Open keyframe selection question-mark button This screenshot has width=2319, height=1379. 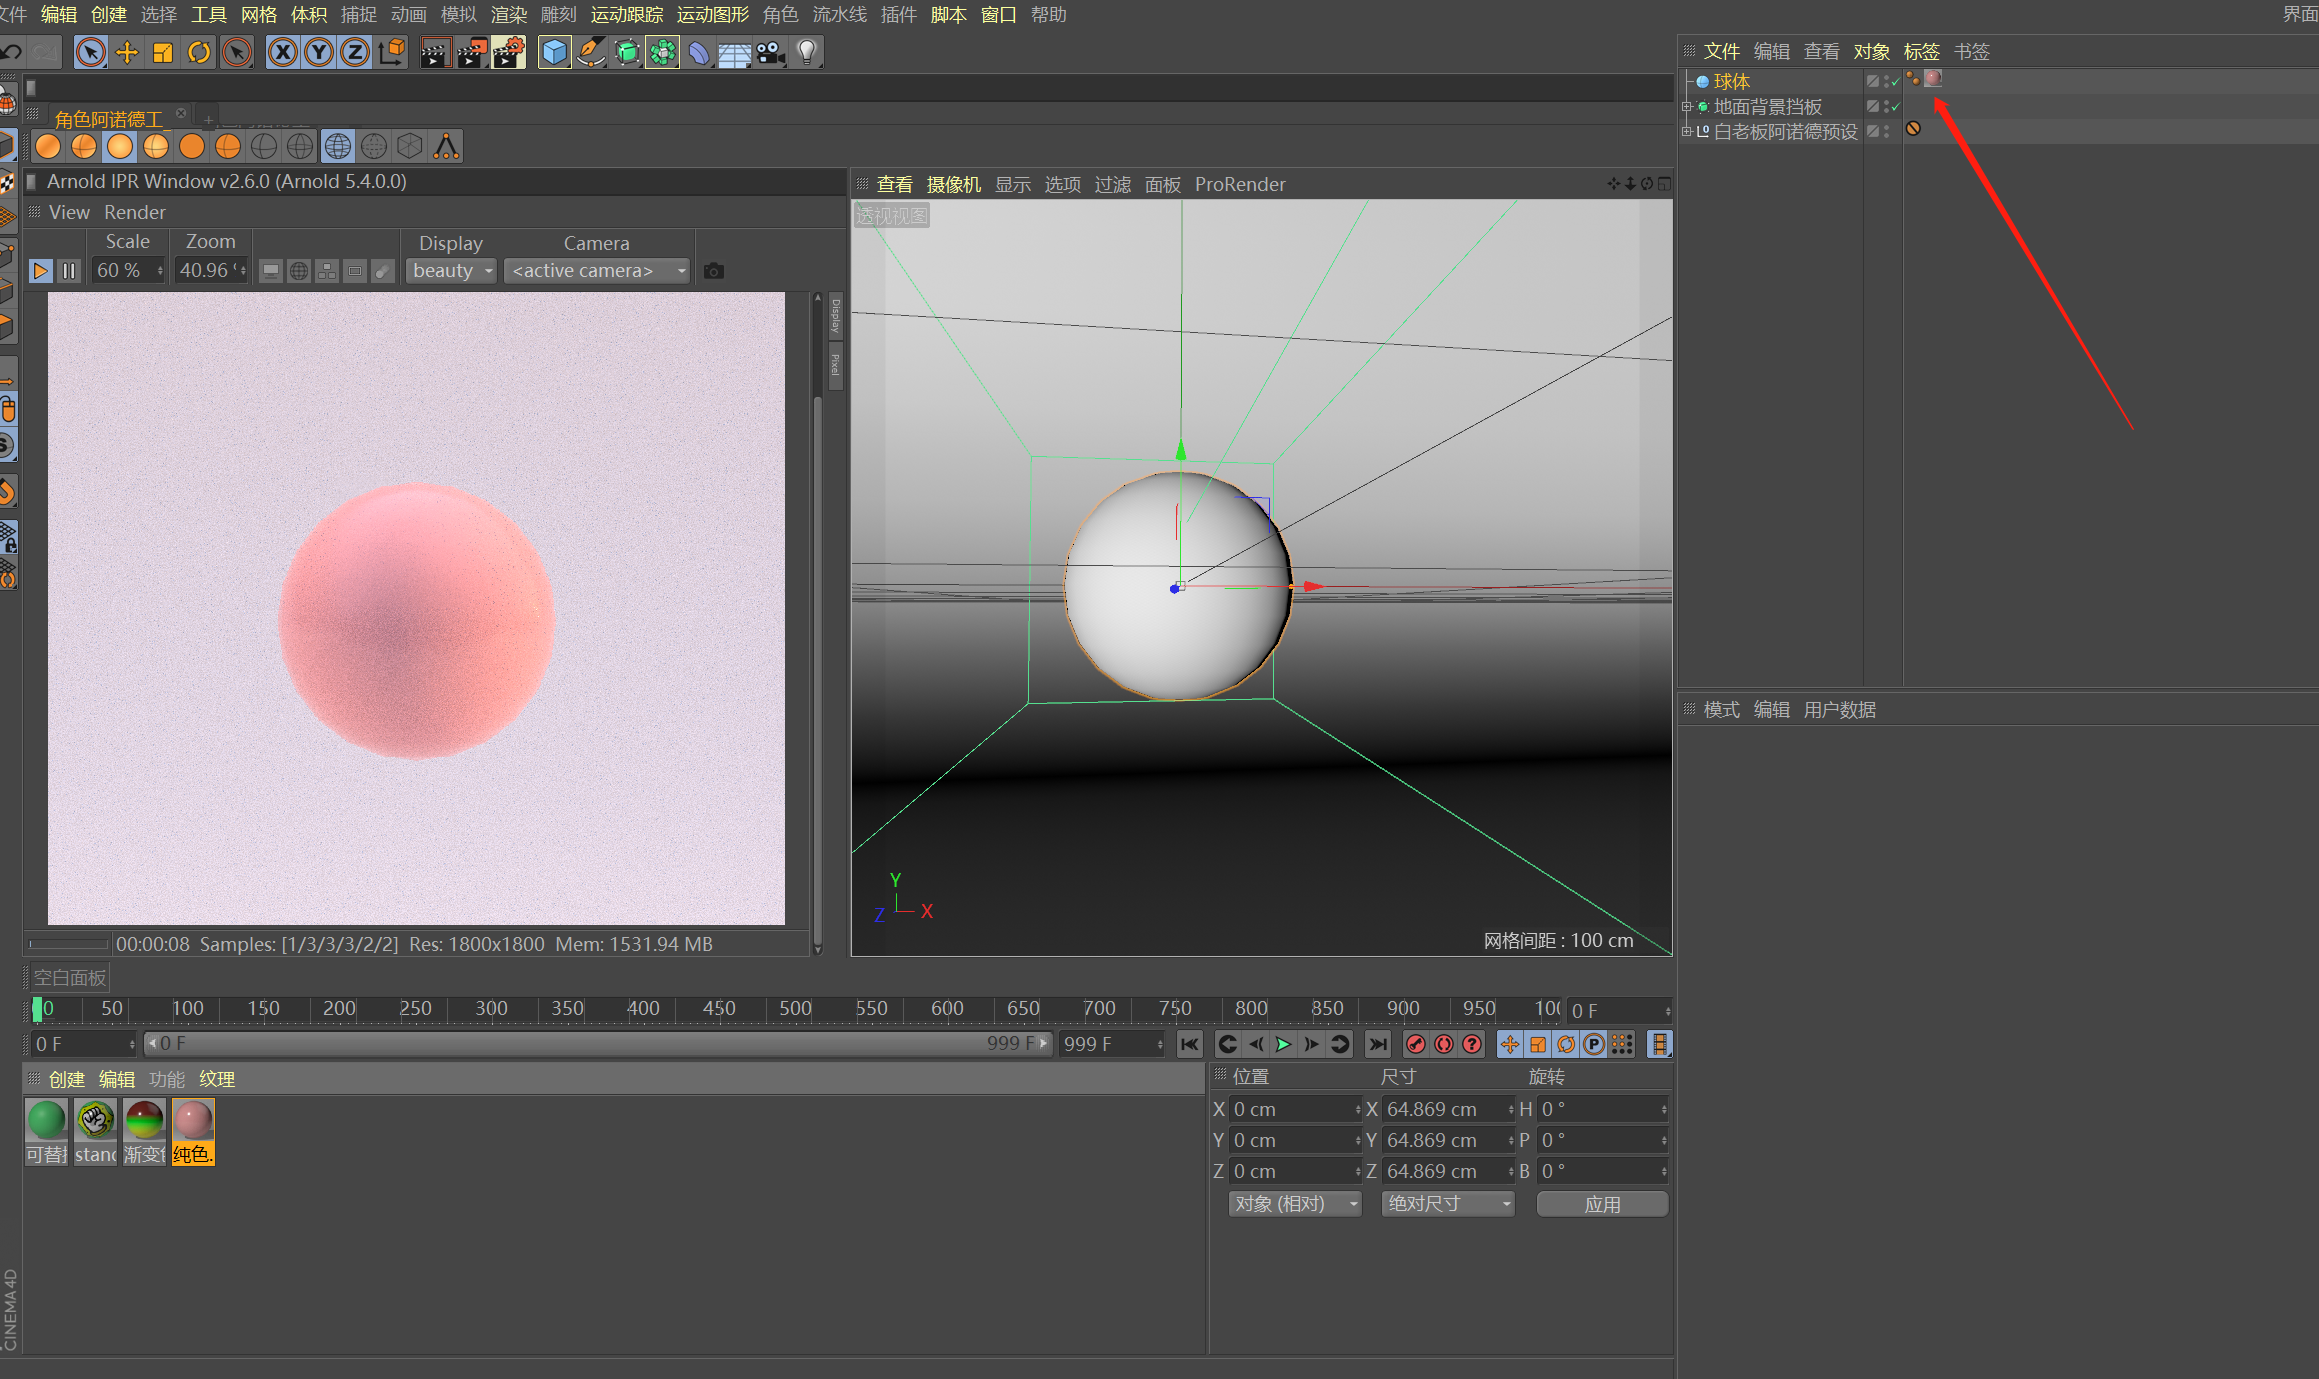point(1472,1044)
